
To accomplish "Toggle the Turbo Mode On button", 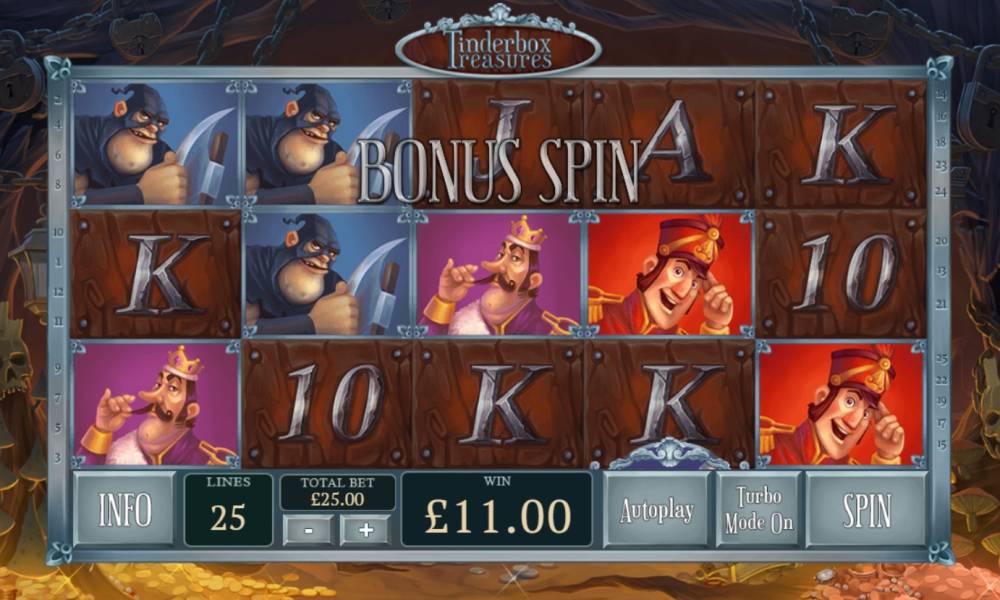I will [759, 509].
